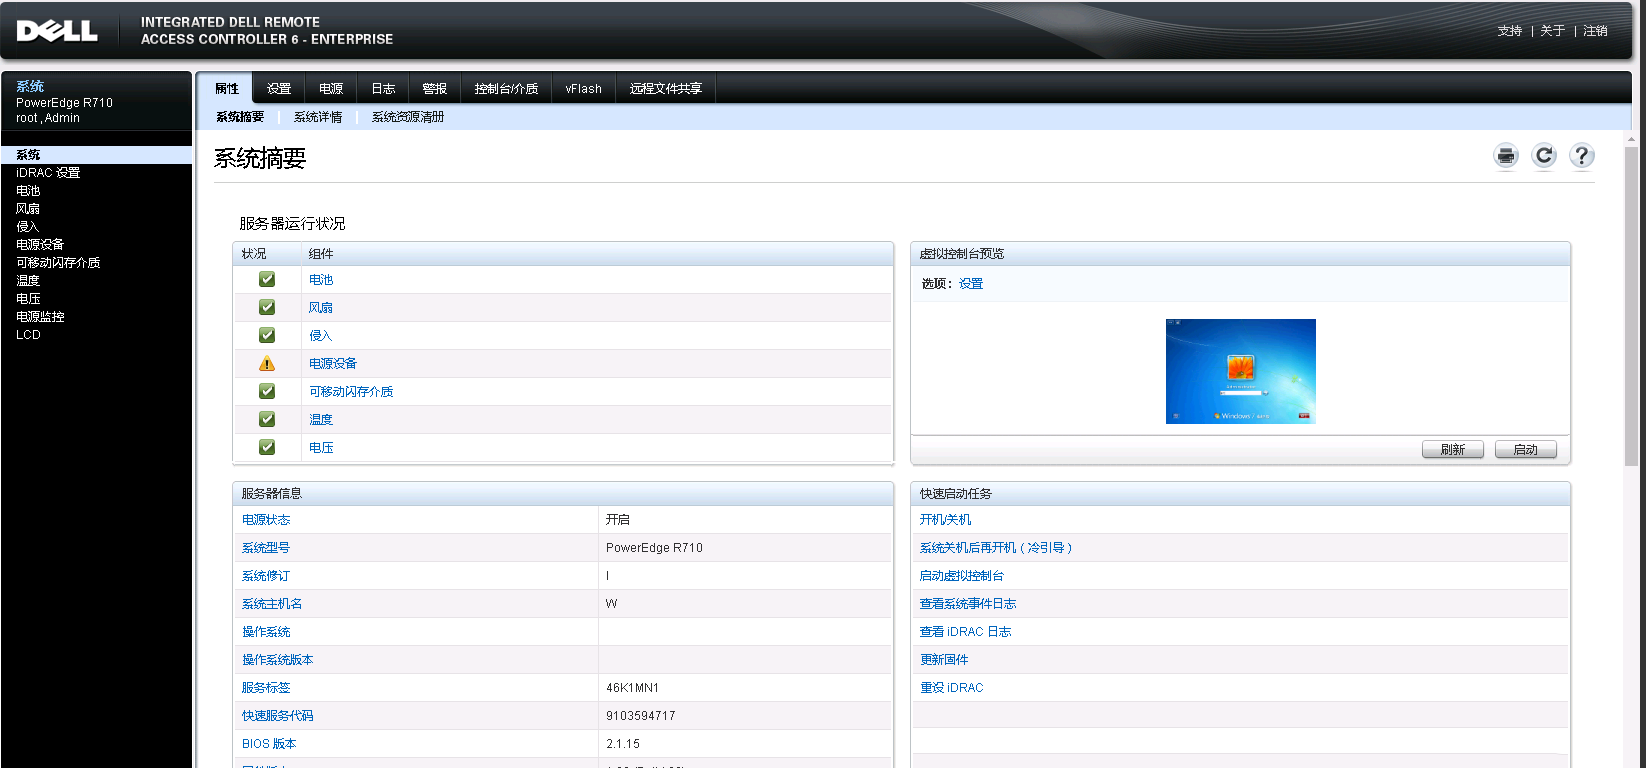Click the virtual console preview thumbnail
1646x768 pixels.
point(1241,371)
